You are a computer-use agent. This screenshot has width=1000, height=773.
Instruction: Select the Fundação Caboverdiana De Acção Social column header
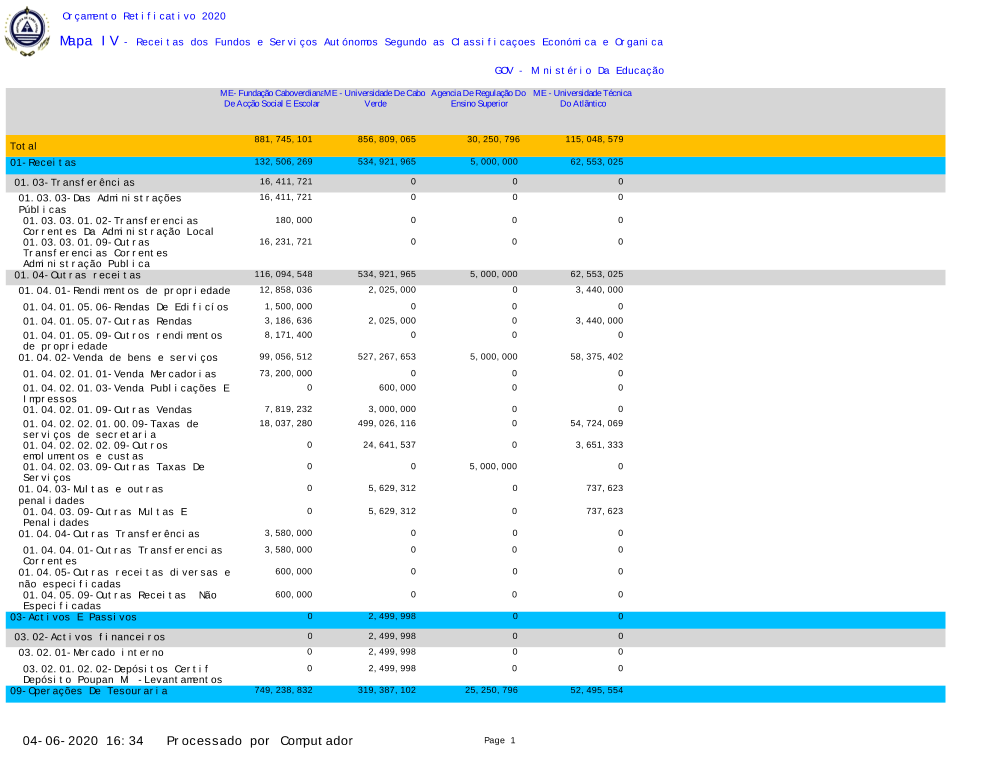point(271,98)
